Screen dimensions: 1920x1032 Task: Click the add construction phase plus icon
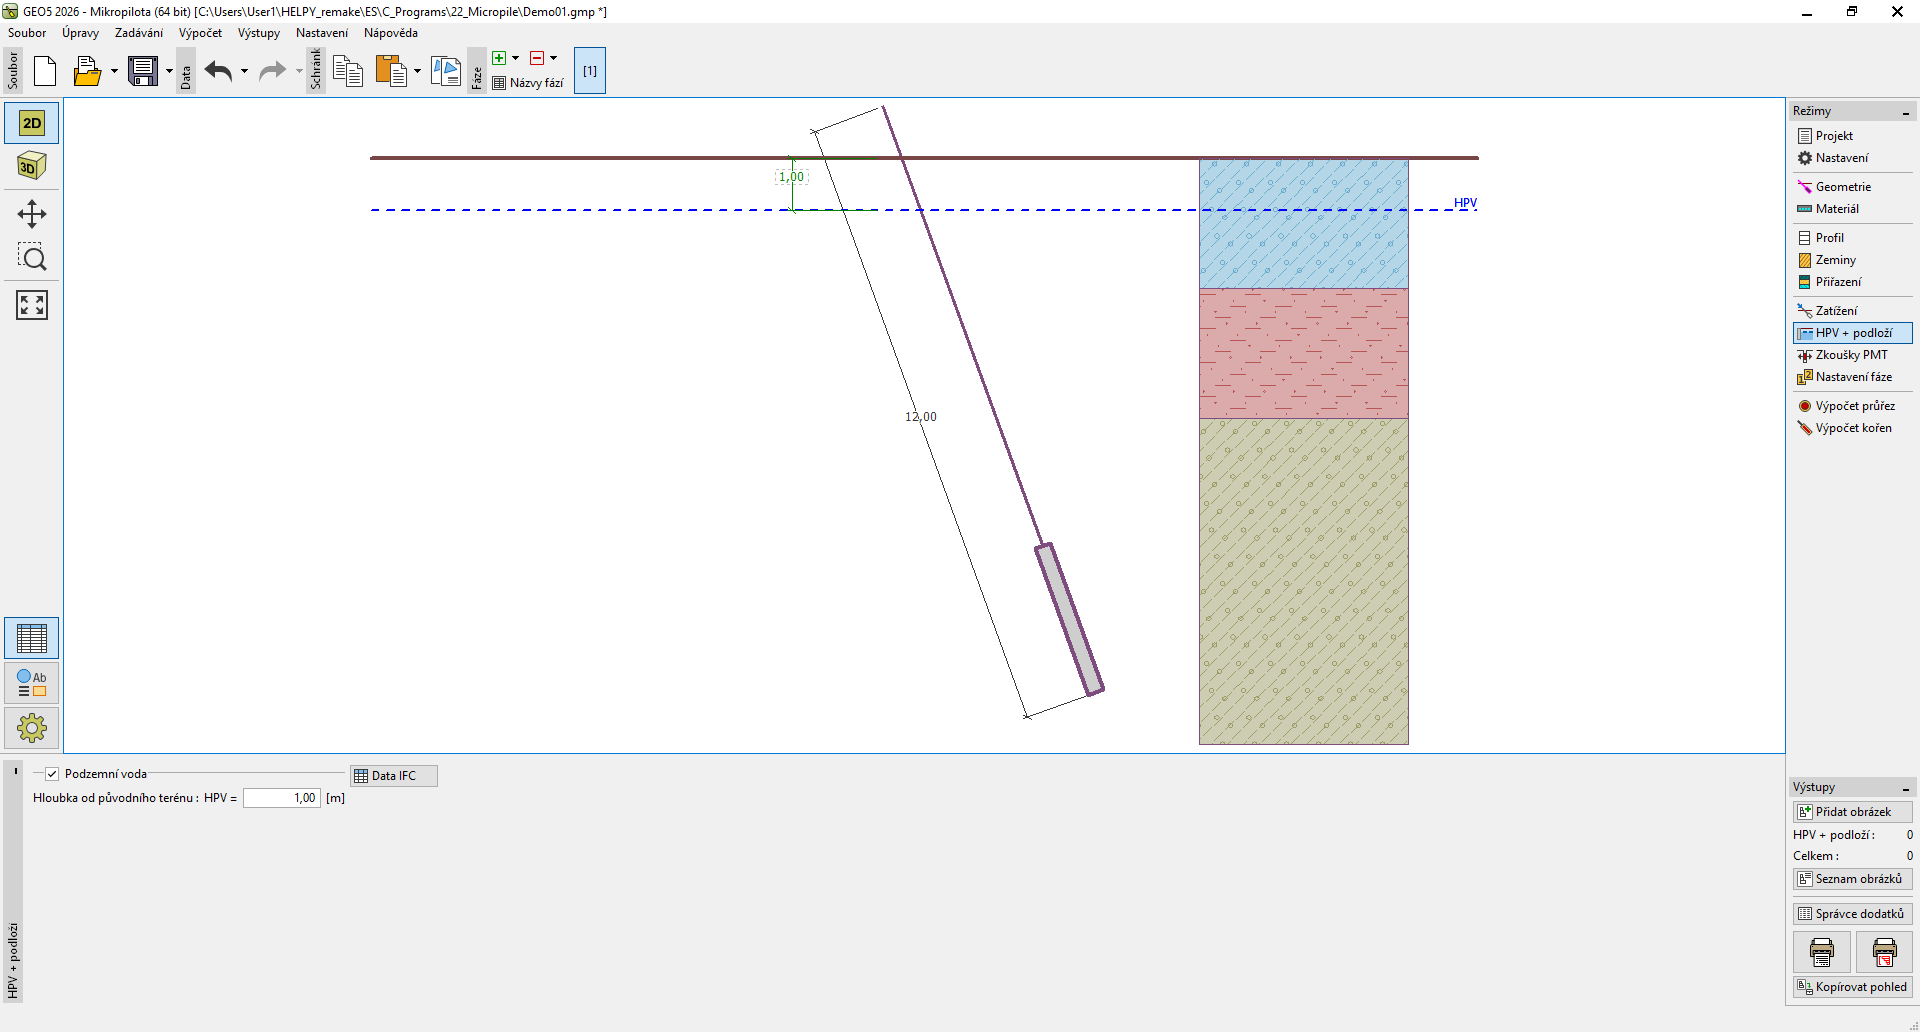click(x=499, y=58)
